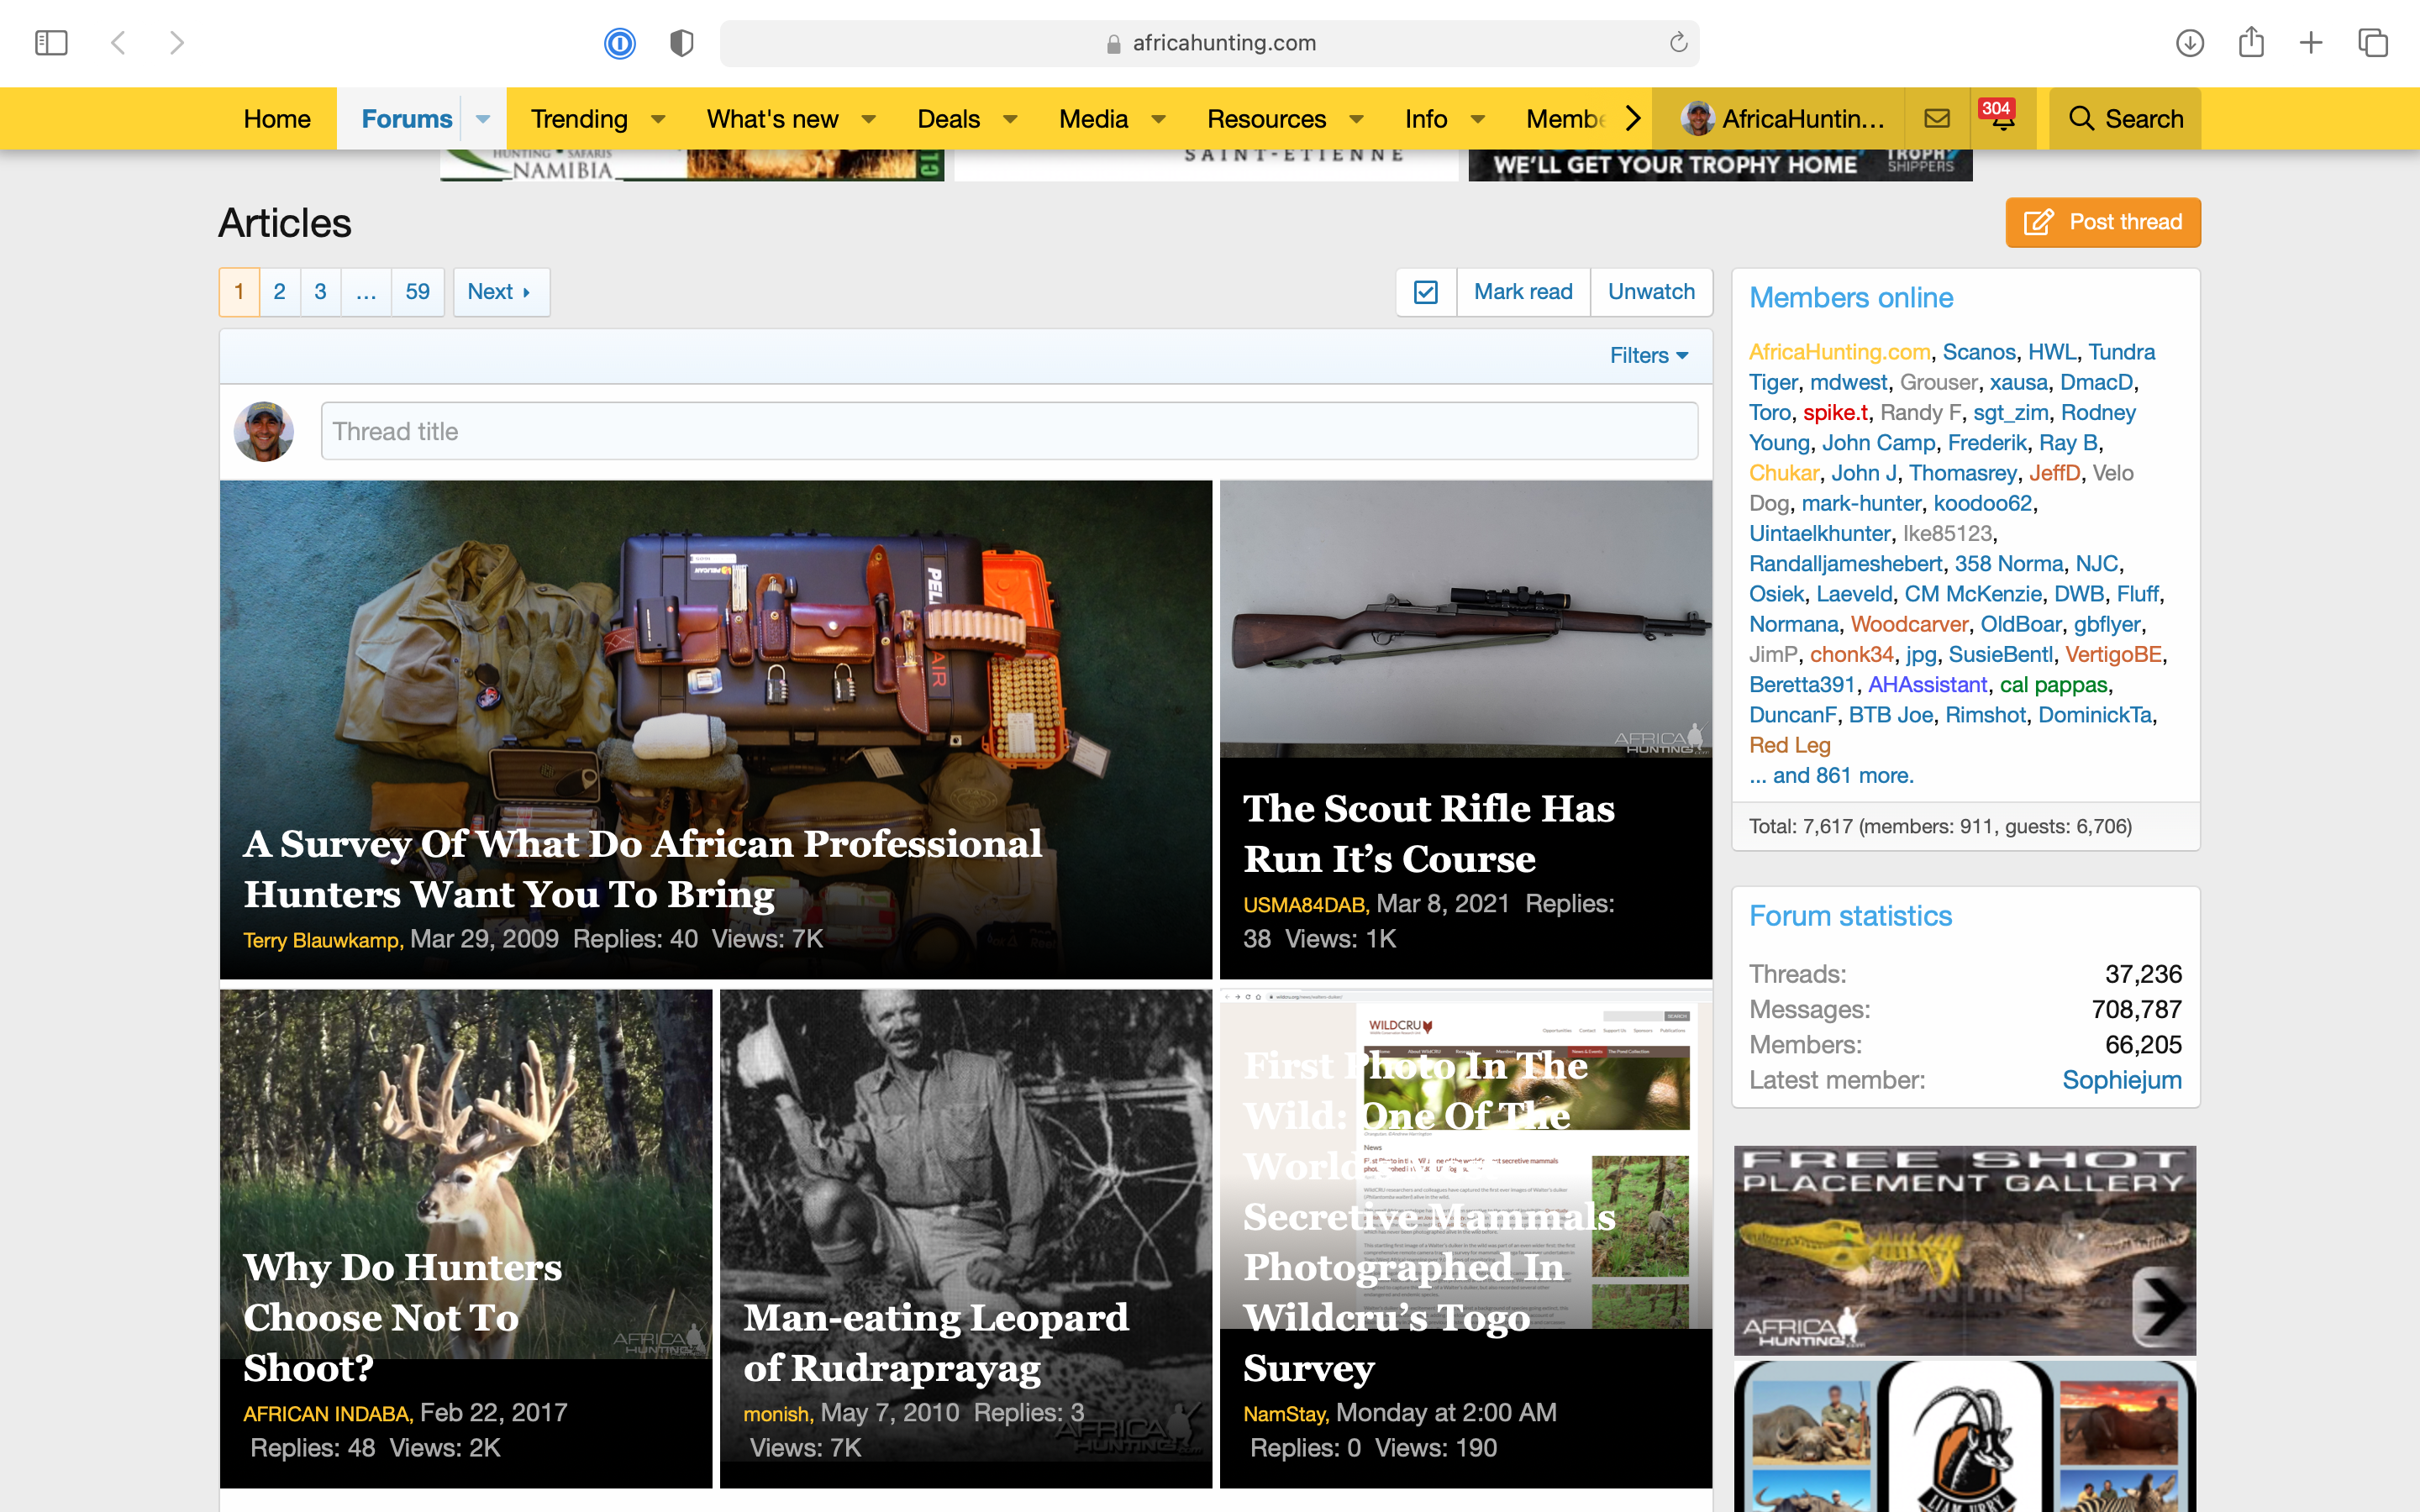Viewport: 2420px width, 1512px height.
Task: Open the Home nav item
Action: 277,119
